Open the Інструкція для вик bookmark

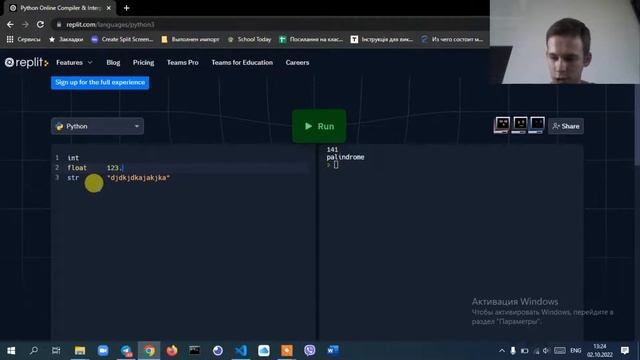tap(382, 39)
